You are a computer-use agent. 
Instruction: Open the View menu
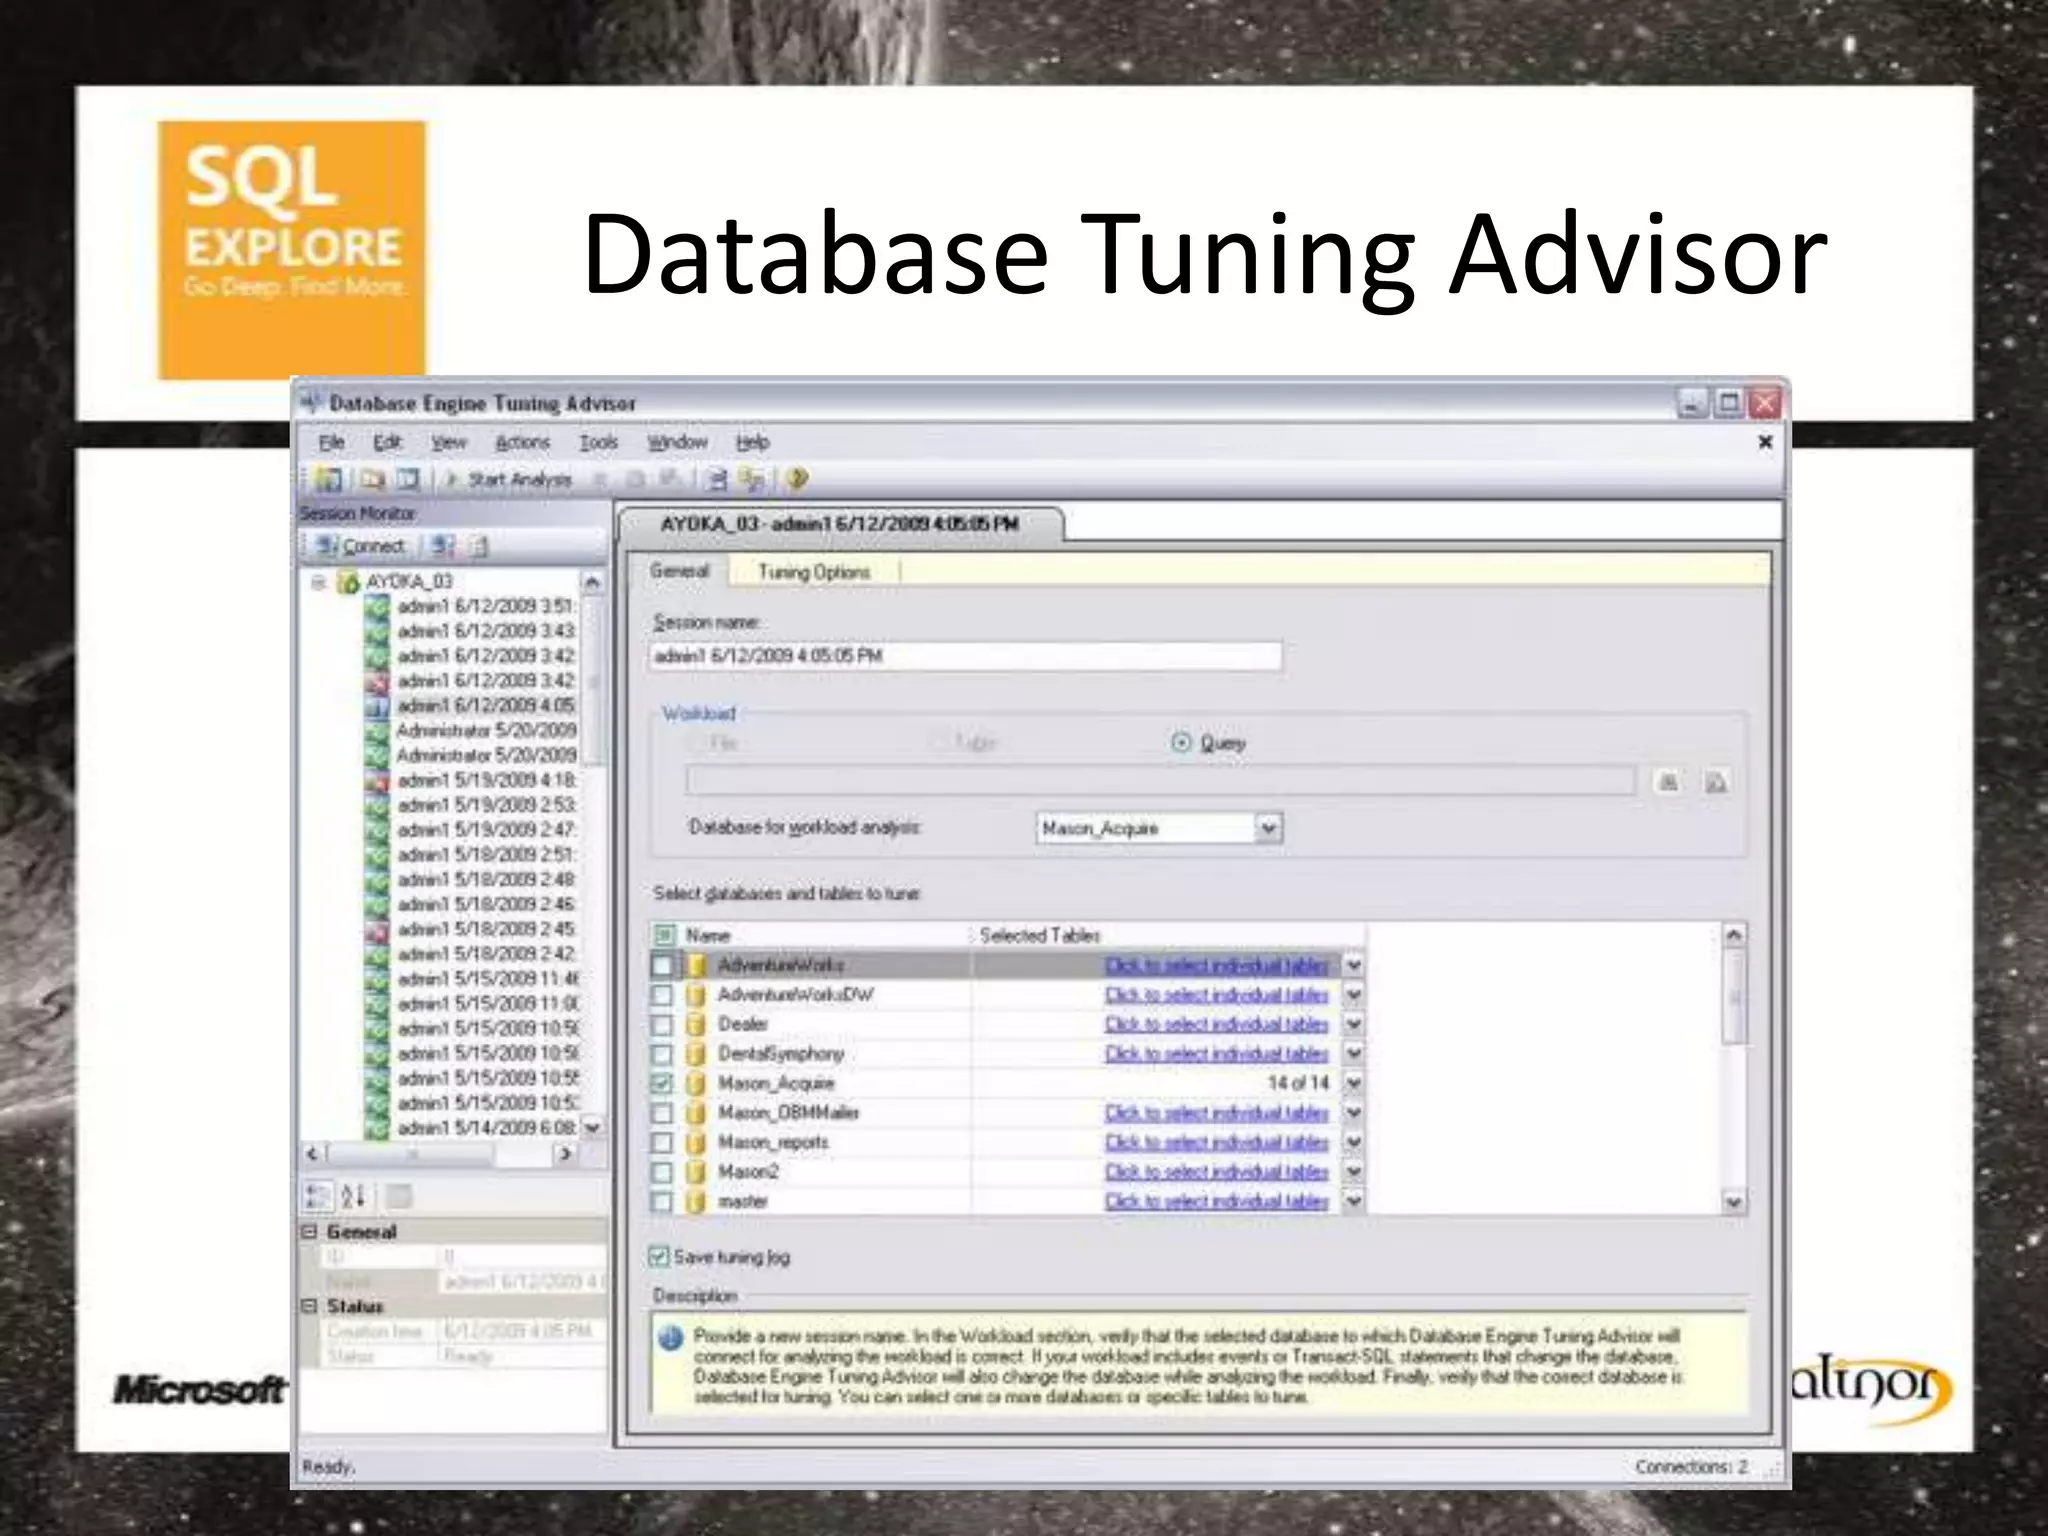point(449,442)
